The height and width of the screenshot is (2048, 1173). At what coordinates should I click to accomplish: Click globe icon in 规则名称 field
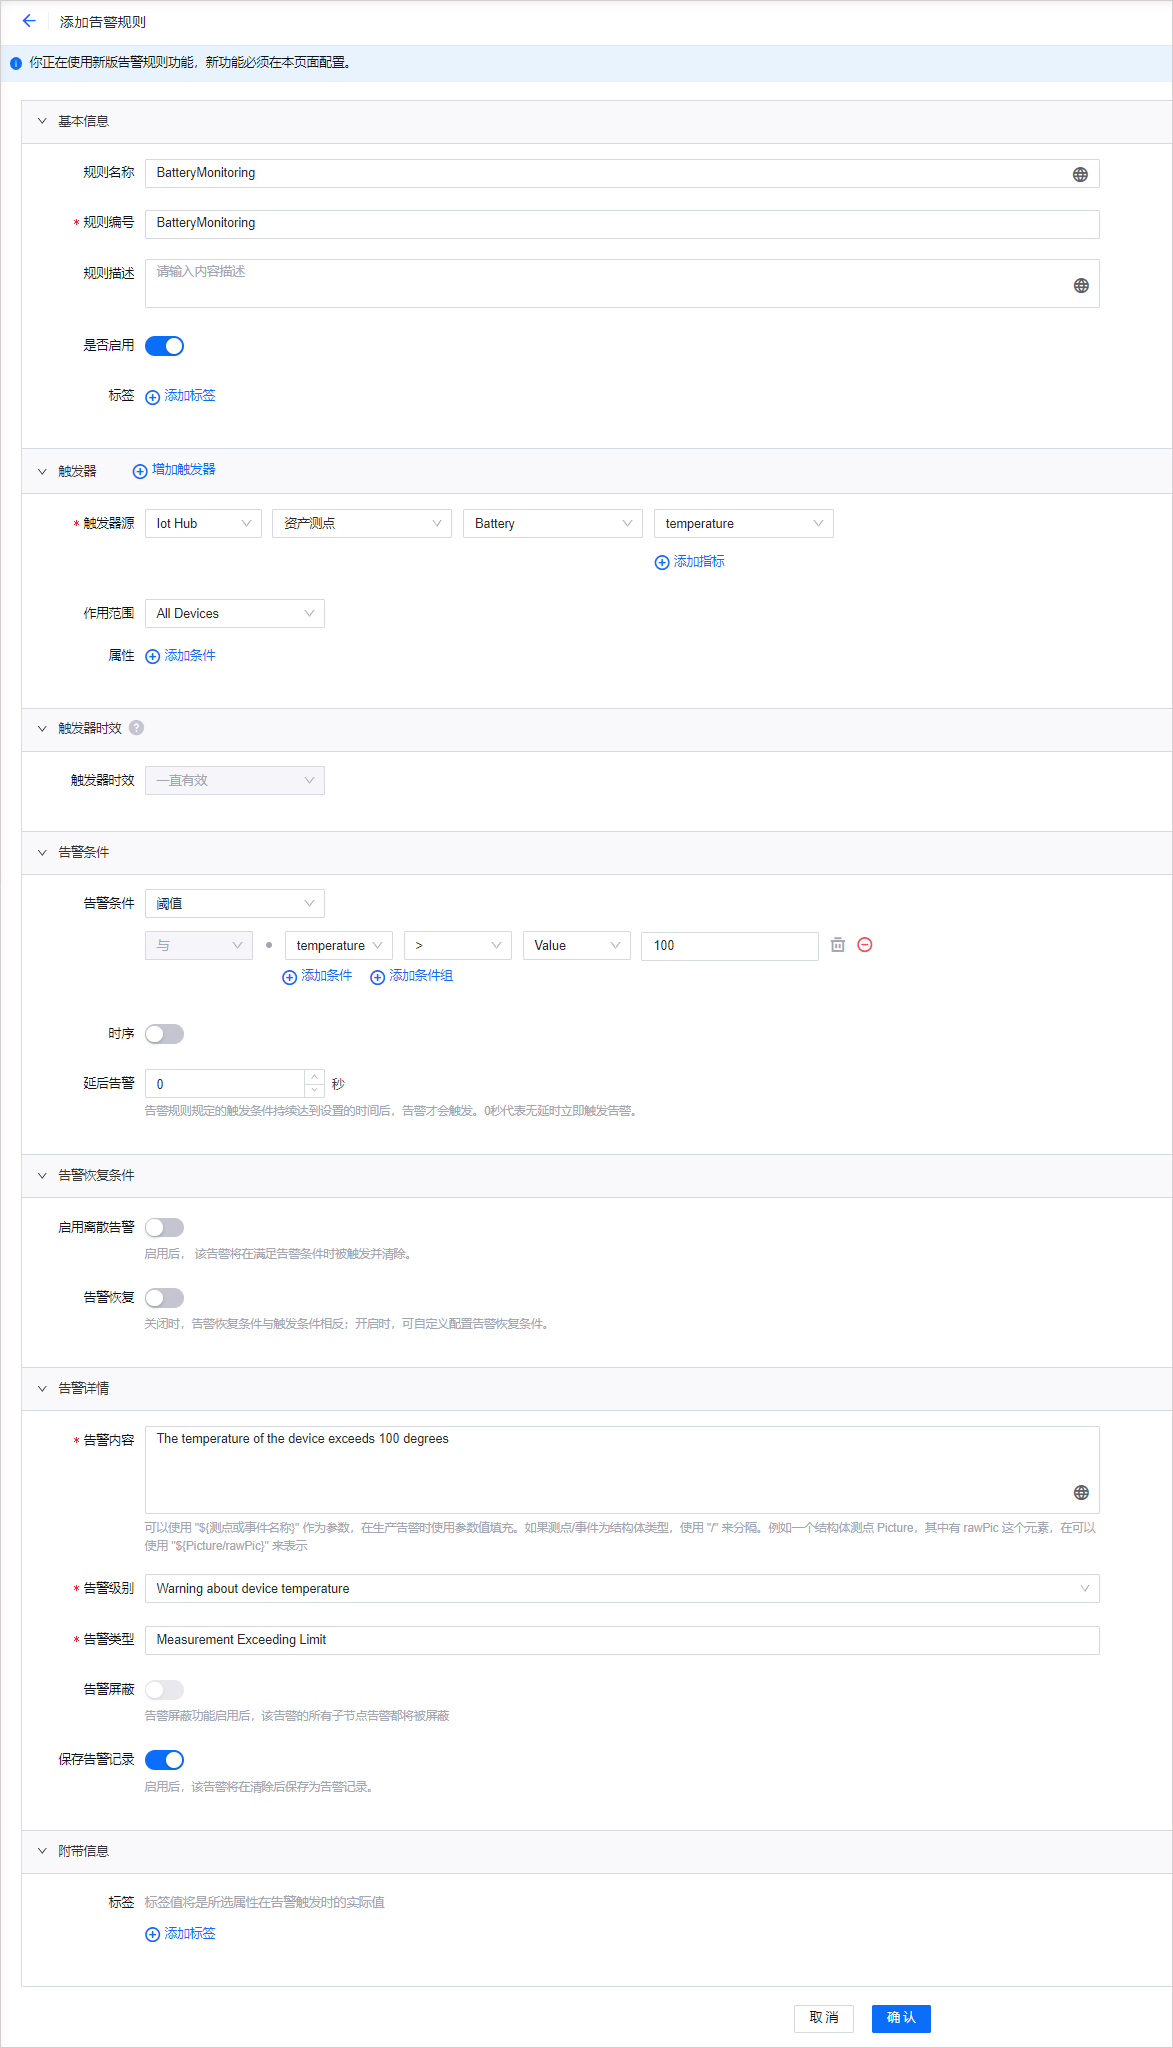coord(1080,174)
